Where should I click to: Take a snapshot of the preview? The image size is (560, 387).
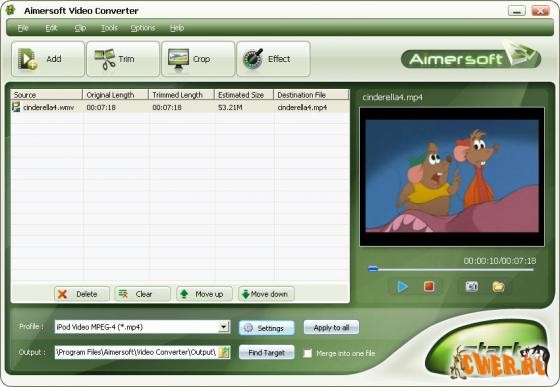point(471,286)
